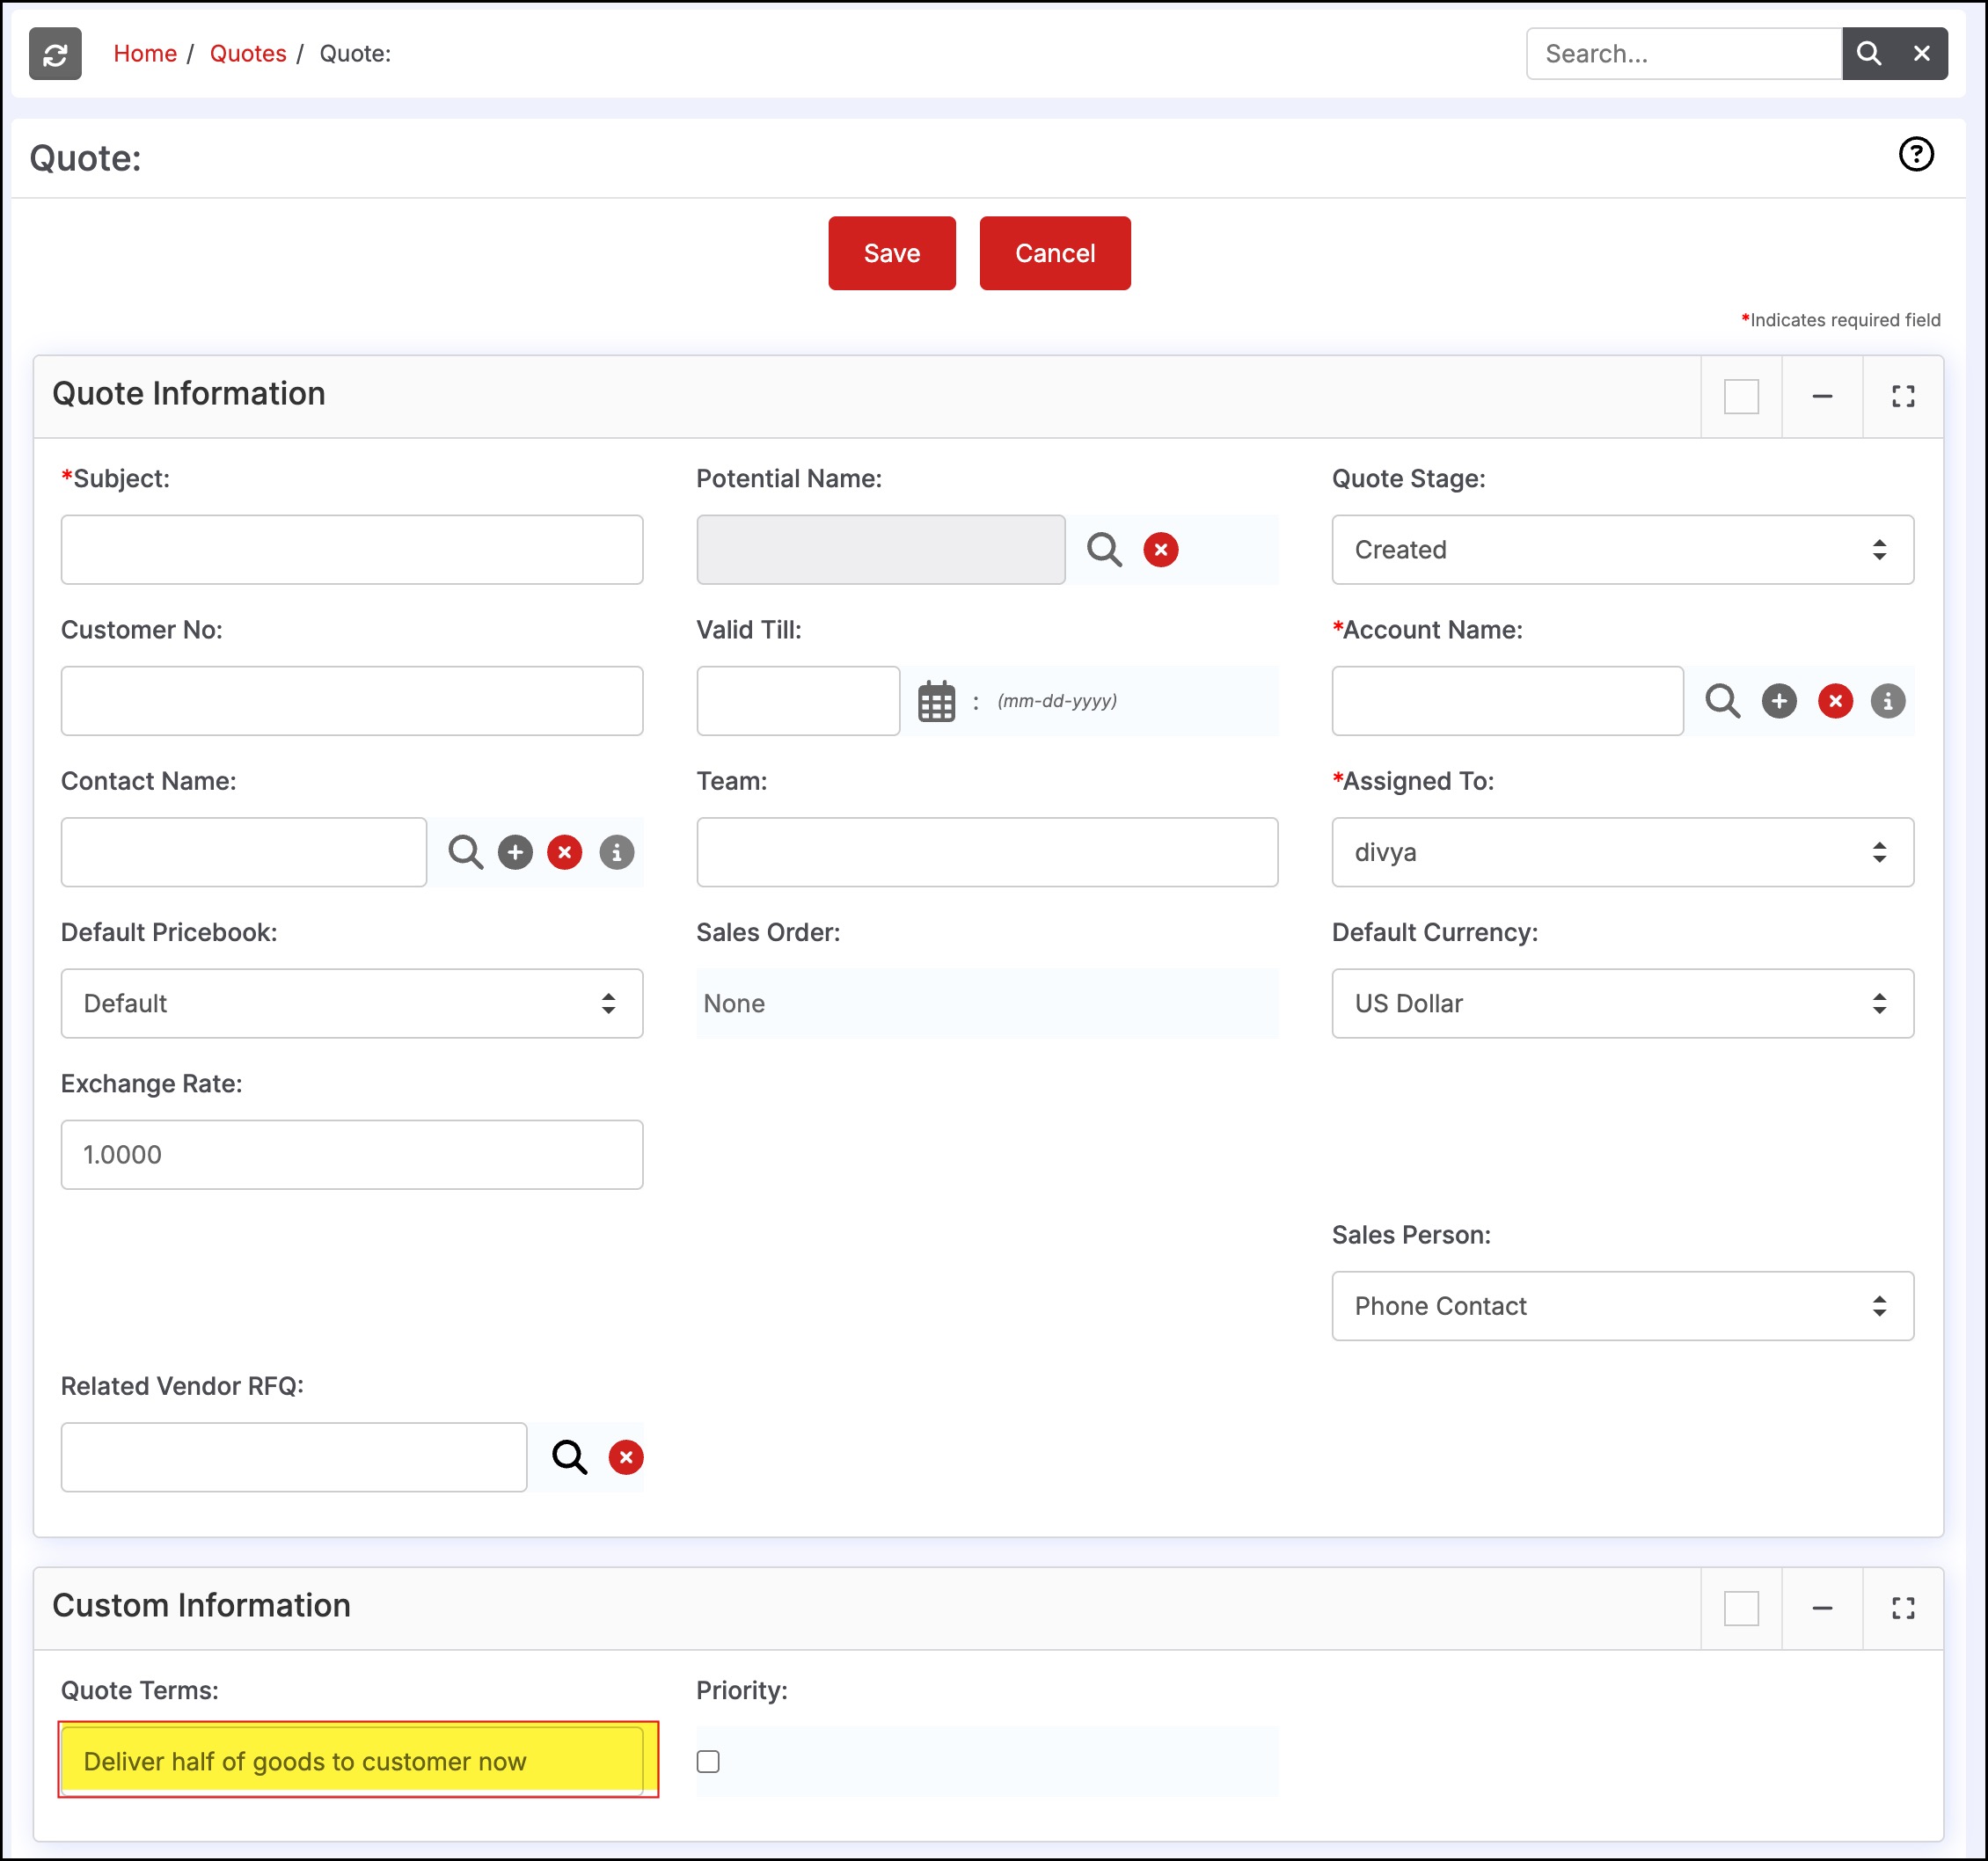The height and width of the screenshot is (1861, 1988).
Task: Click the '(mm-dd-yyyy)' date format hint
Action: [x=1057, y=701]
